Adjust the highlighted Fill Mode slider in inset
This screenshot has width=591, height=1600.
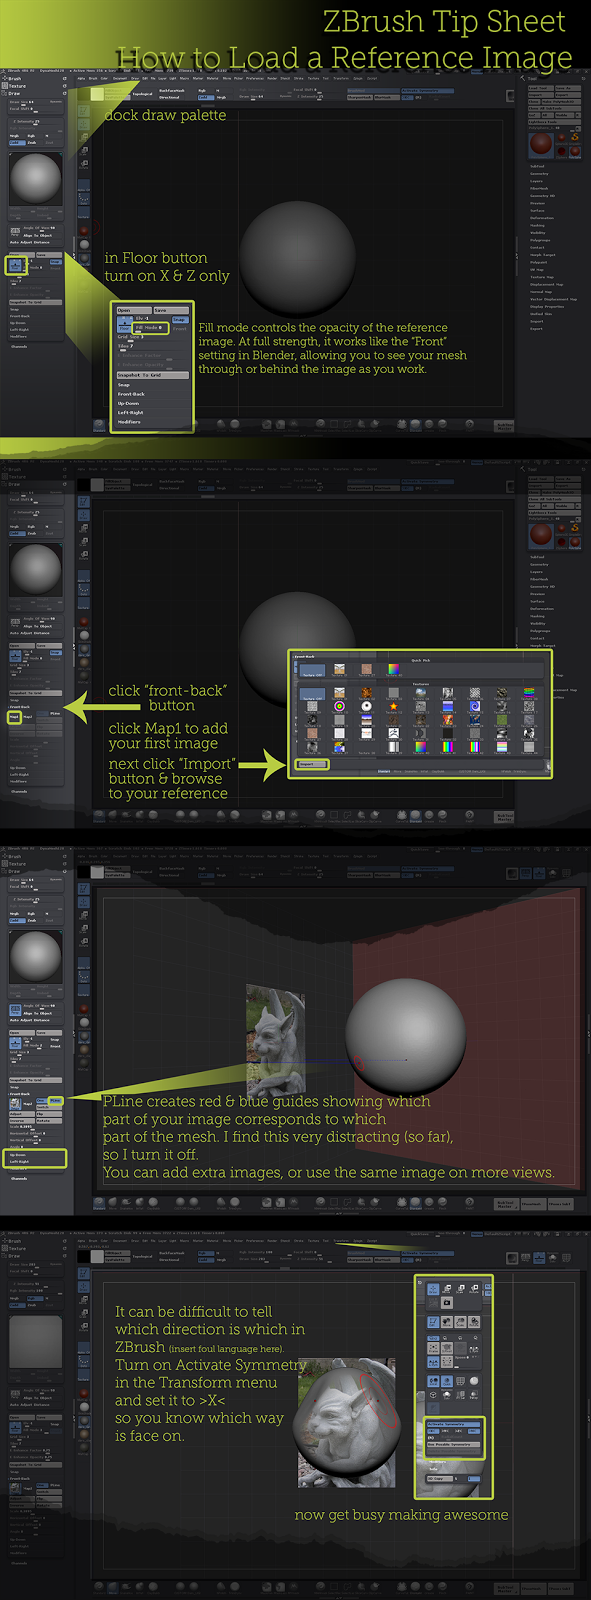151,328
